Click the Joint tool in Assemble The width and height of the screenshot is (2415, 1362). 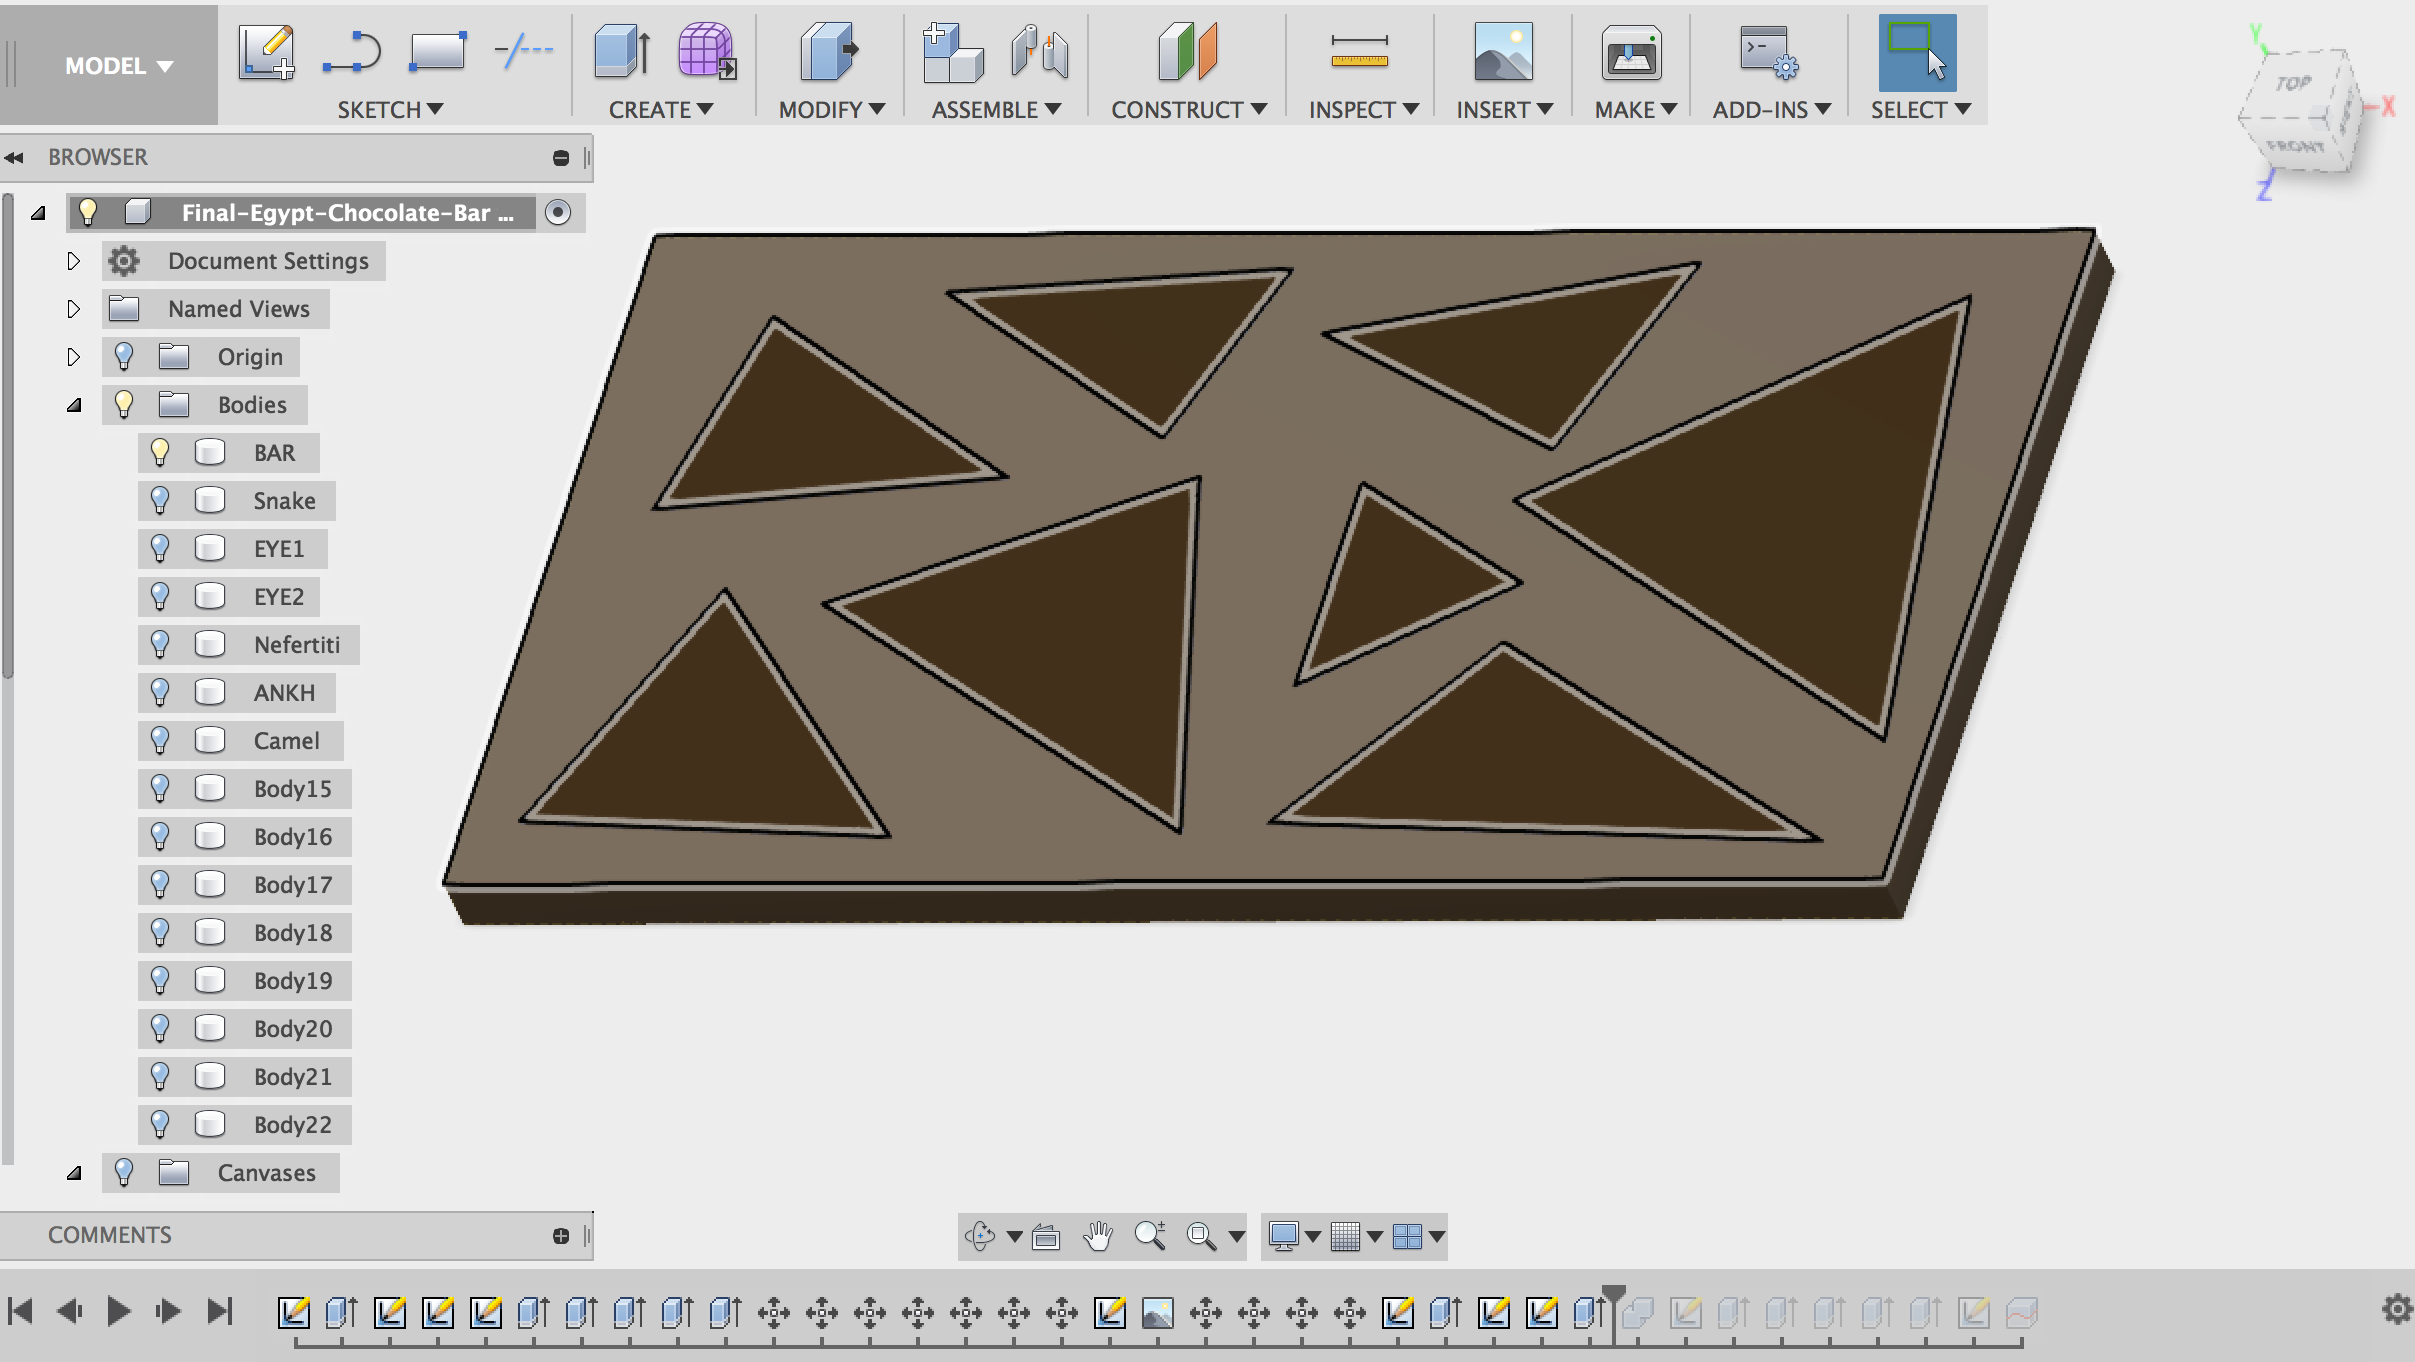pyautogui.click(x=1039, y=52)
